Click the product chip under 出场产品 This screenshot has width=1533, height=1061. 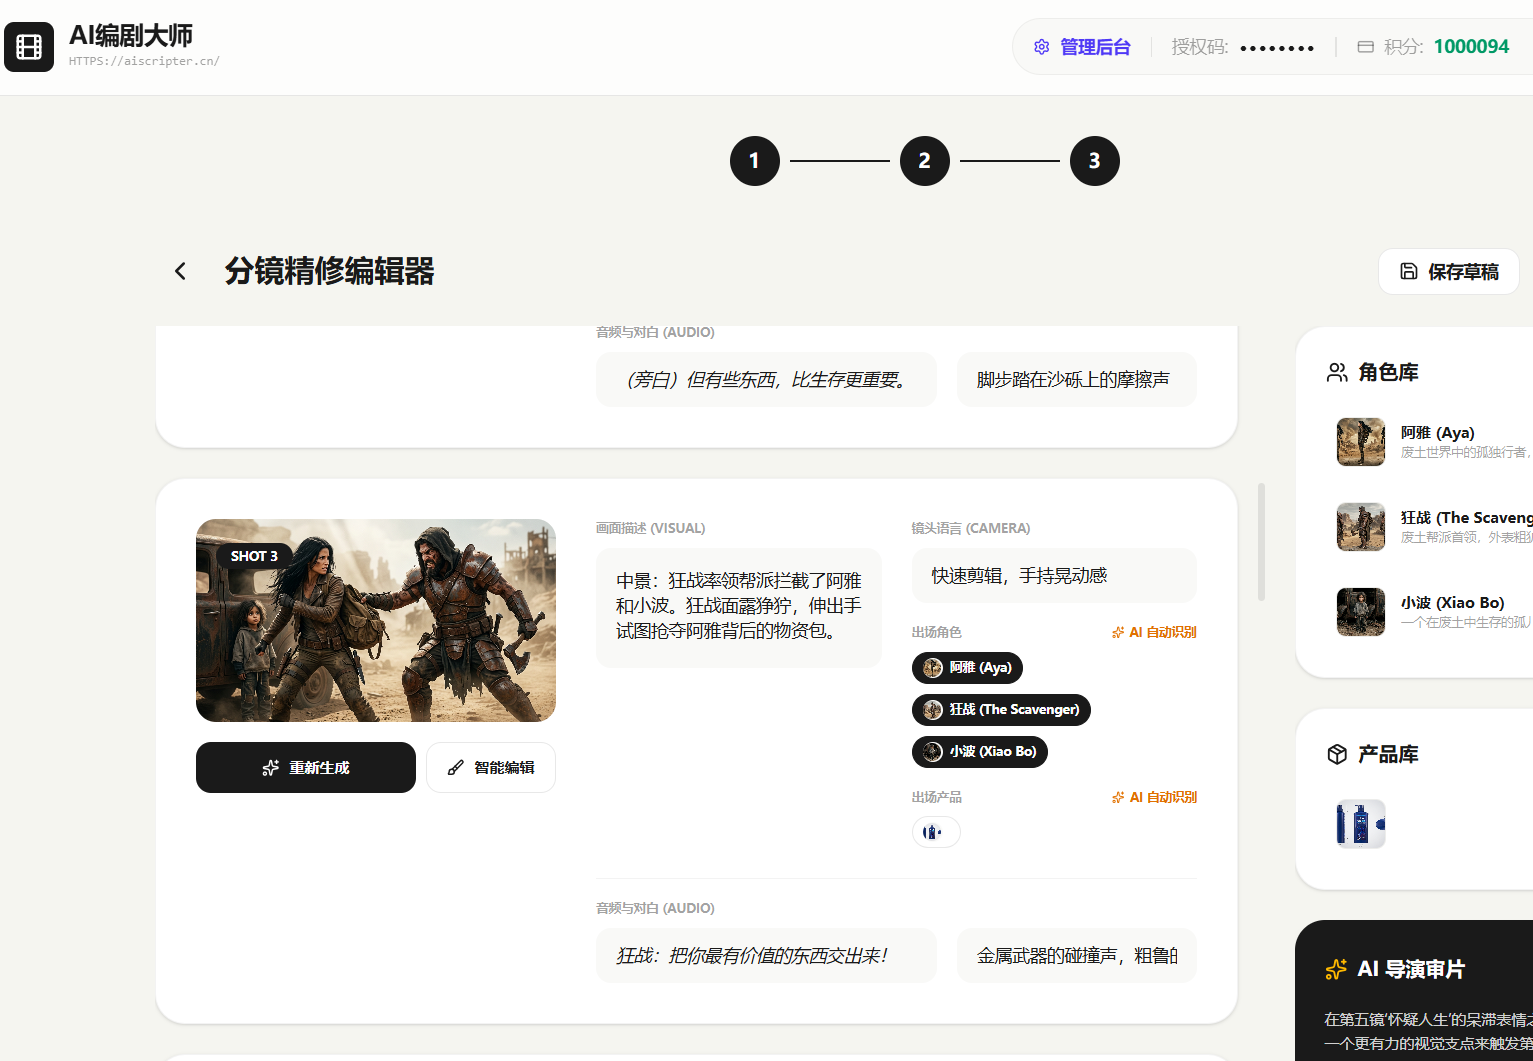(x=936, y=832)
